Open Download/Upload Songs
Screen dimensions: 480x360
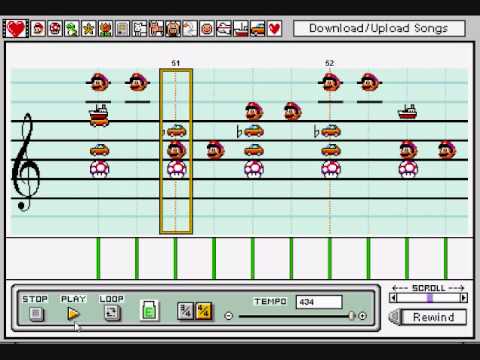tap(379, 28)
